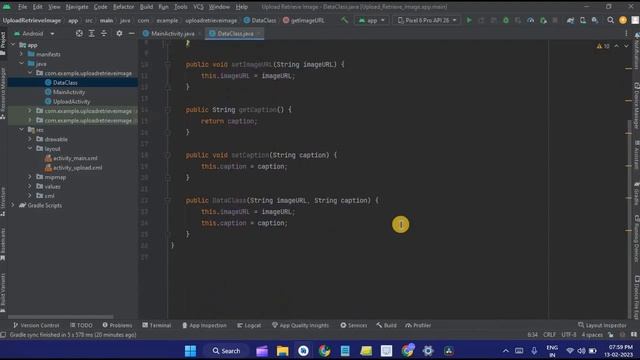Image resolution: width=640 pixels, height=360 pixels.
Task: Collapse the res folder
Action: [22, 130]
